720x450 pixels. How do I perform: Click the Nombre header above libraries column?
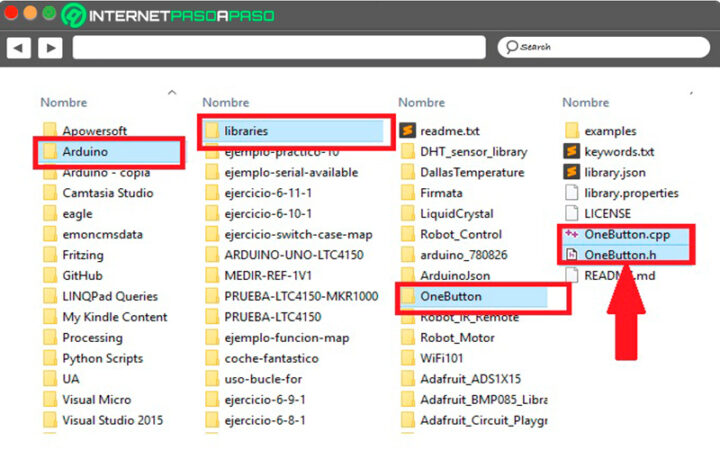(x=225, y=102)
